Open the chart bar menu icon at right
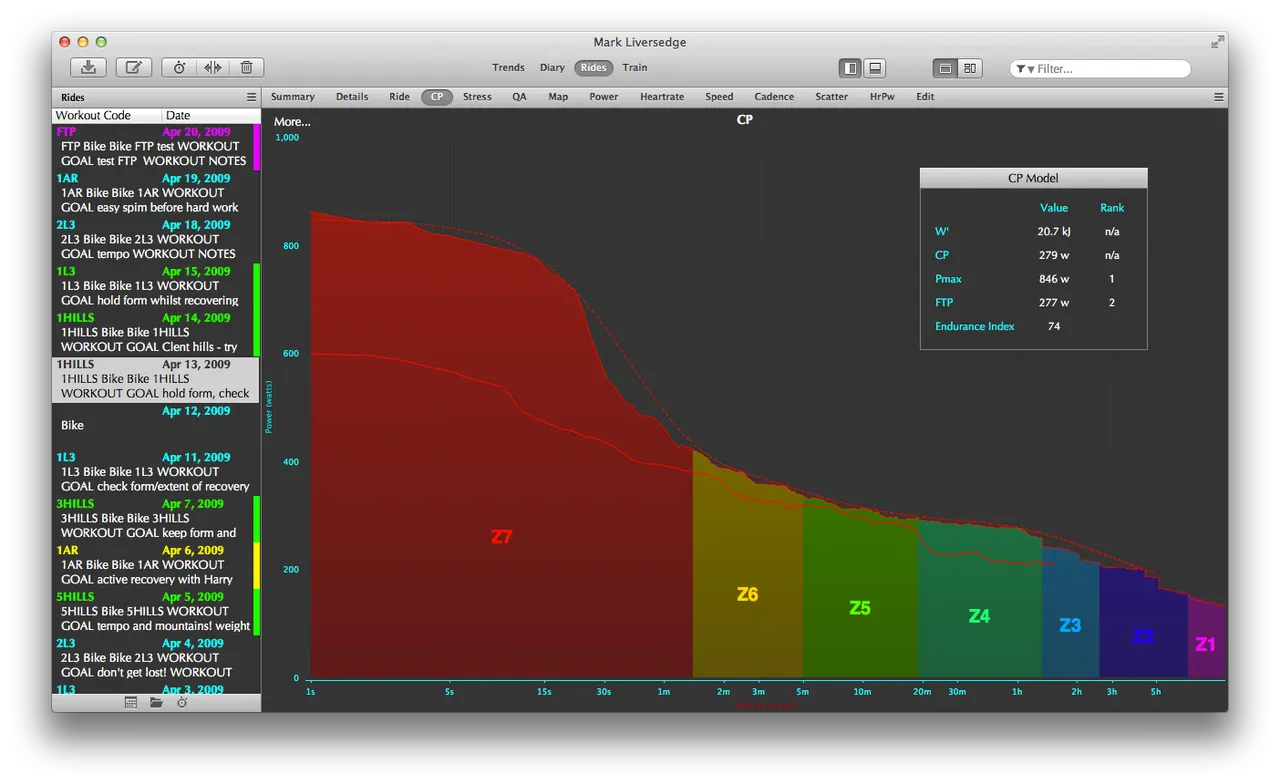The height and width of the screenshot is (784, 1280). [1219, 97]
